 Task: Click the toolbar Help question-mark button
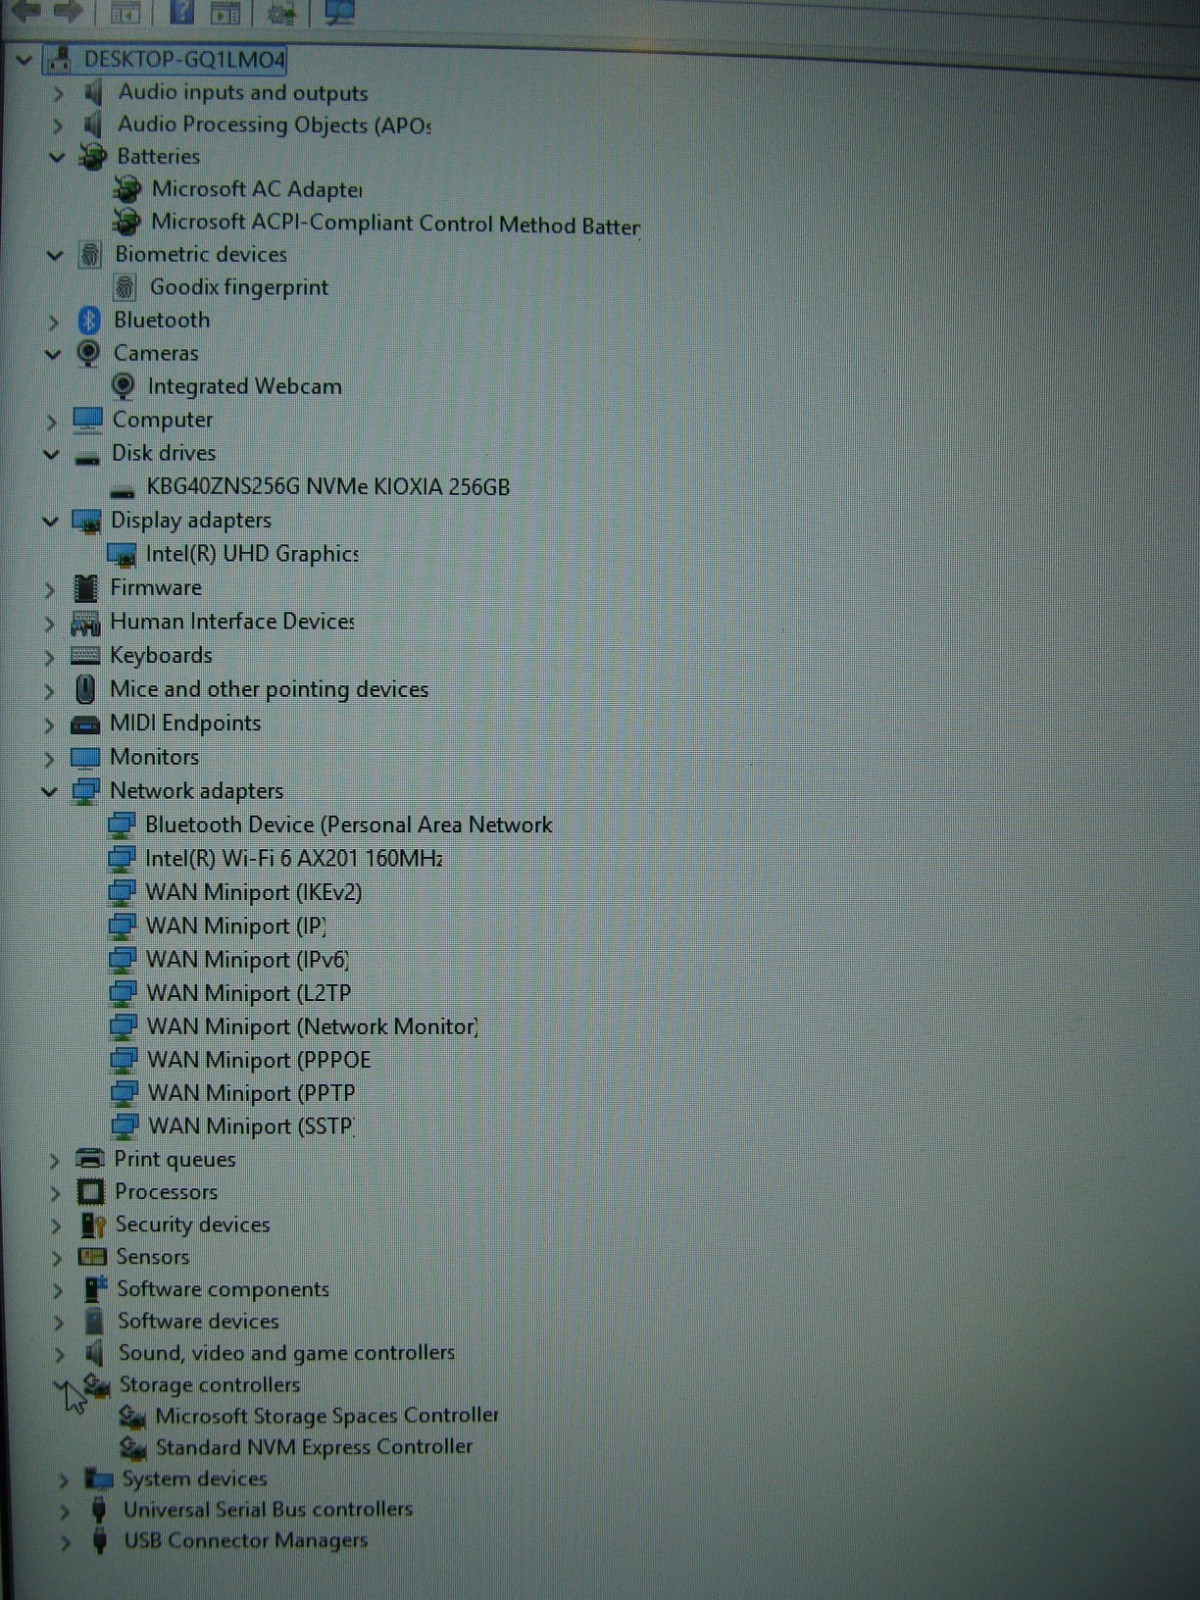pos(182,12)
